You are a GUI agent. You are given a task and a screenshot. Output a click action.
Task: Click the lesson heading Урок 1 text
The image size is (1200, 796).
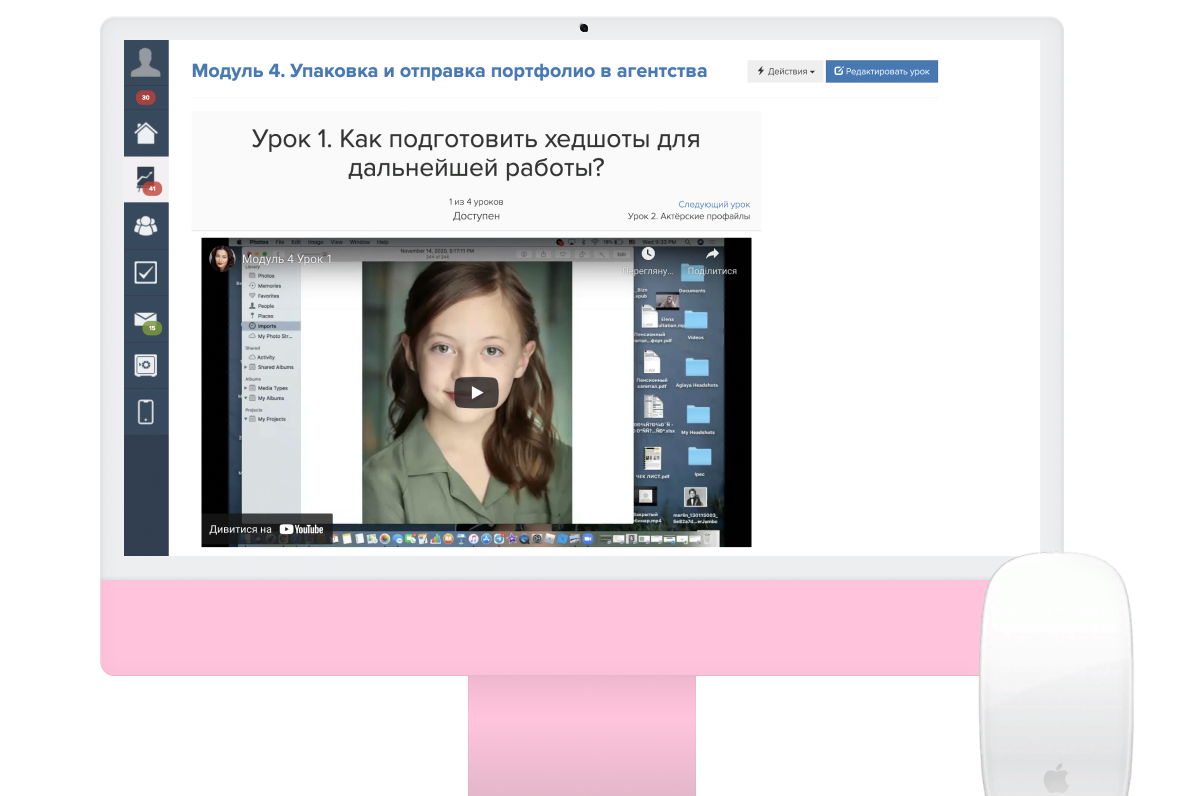476,153
